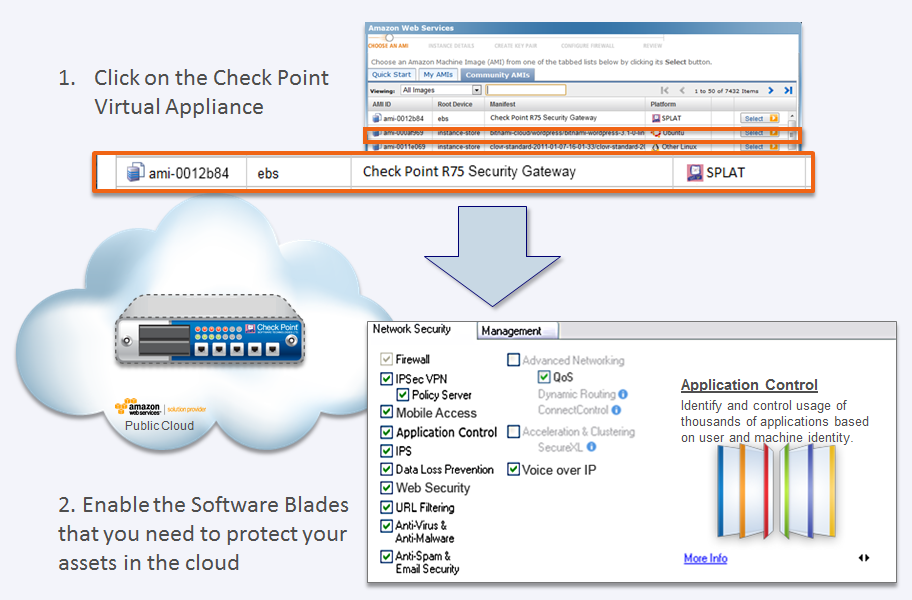Click the Create Key Pair wizard step
This screenshot has height=600, width=912.
(x=515, y=46)
